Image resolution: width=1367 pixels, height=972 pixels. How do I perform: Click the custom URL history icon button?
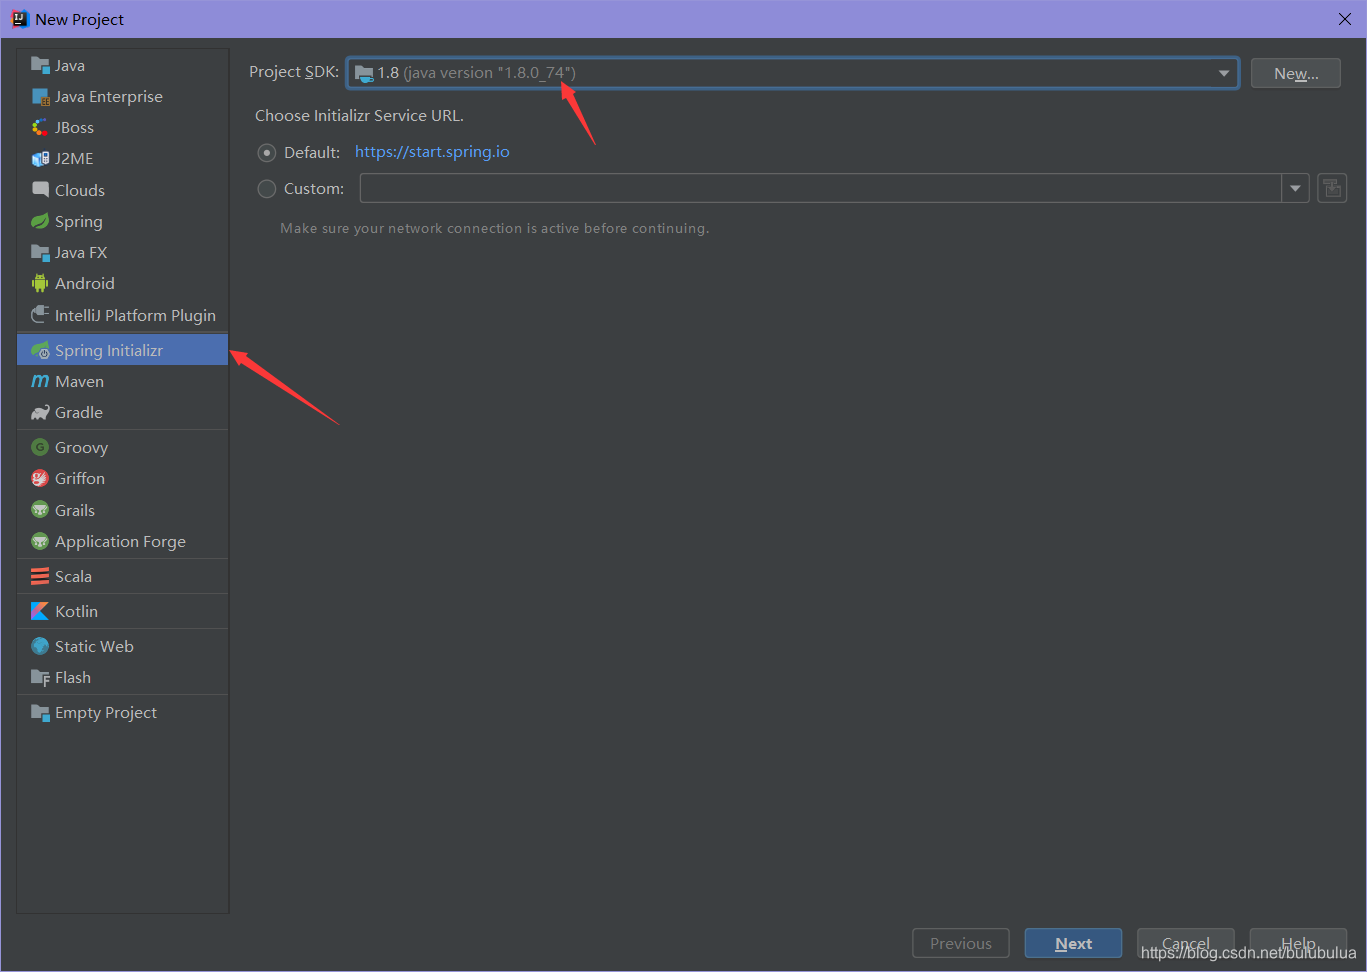pos(1332,188)
